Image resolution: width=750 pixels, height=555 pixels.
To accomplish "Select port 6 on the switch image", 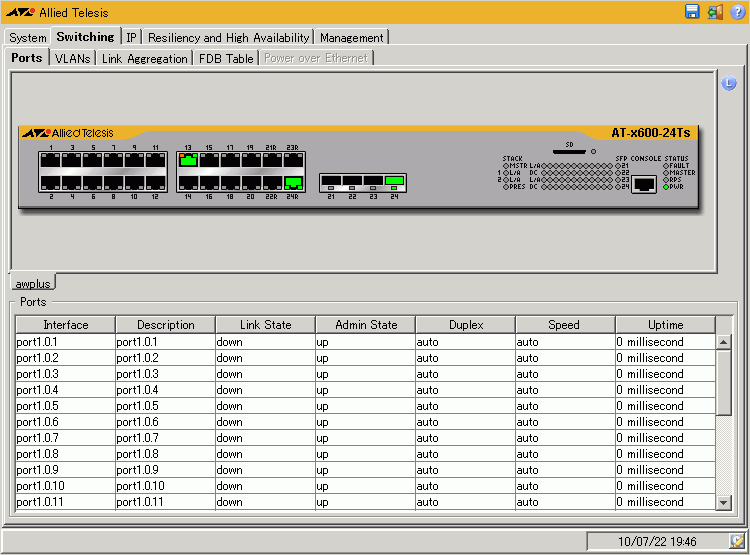I will [92, 183].
